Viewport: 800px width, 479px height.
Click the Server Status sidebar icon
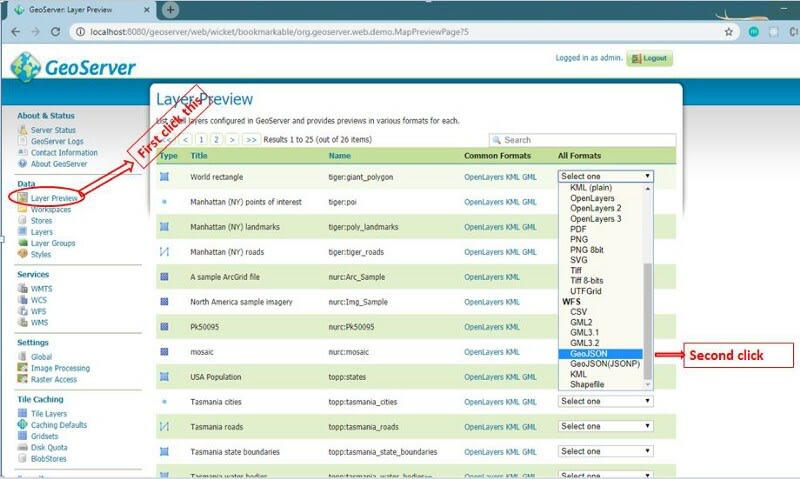(x=22, y=130)
